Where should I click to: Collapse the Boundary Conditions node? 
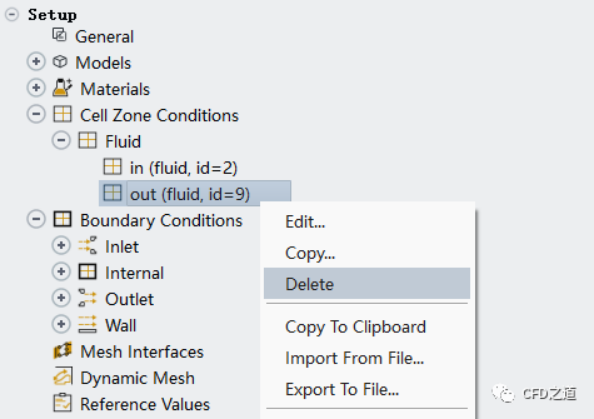coord(36,219)
